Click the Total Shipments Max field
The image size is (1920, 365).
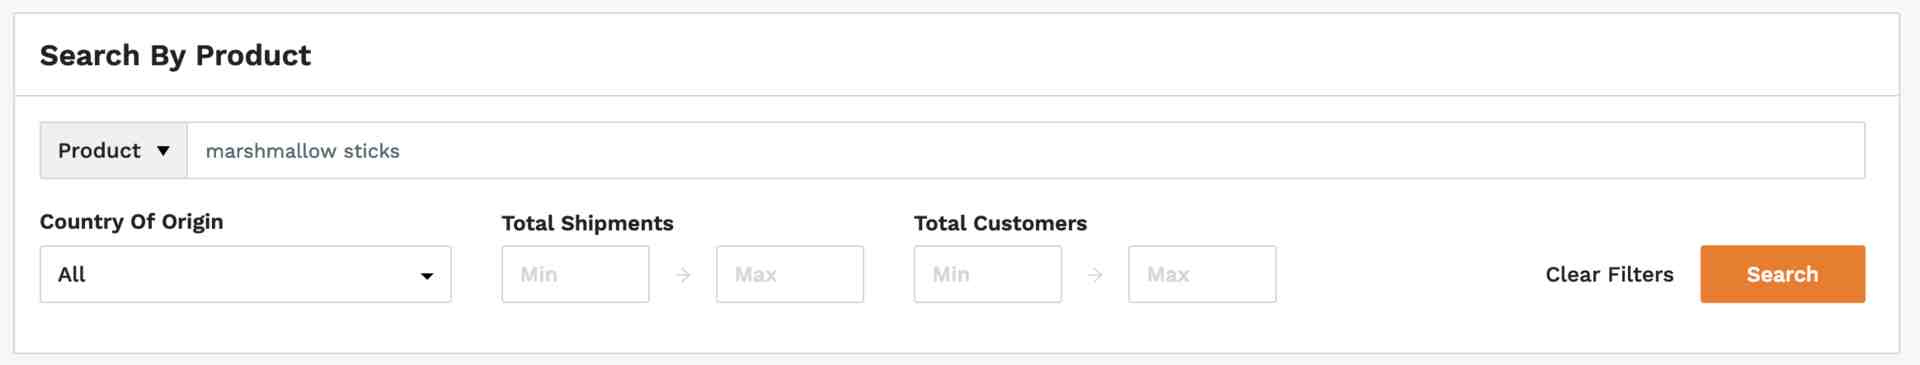(x=790, y=274)
